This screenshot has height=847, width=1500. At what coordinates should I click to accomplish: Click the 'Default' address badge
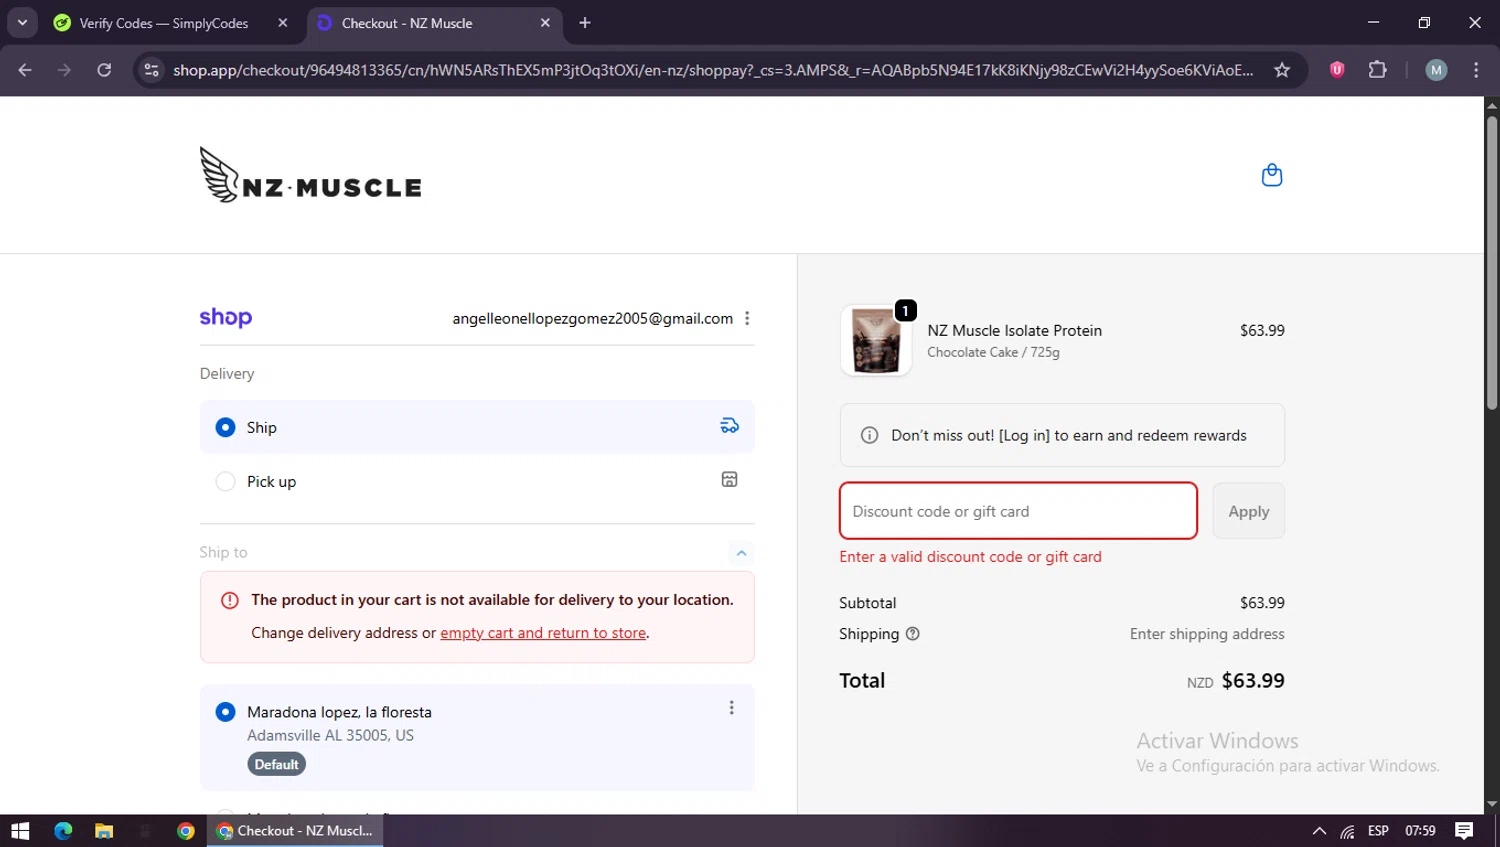(x=276, y=764)
